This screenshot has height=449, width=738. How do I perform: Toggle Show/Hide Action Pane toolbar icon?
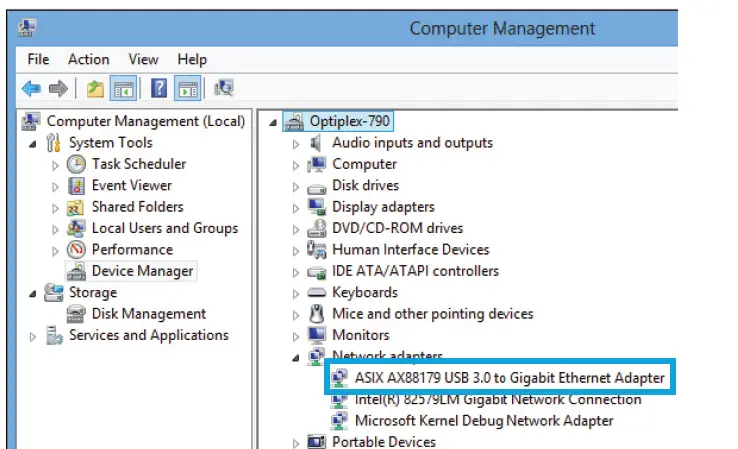tap(188, 88)
